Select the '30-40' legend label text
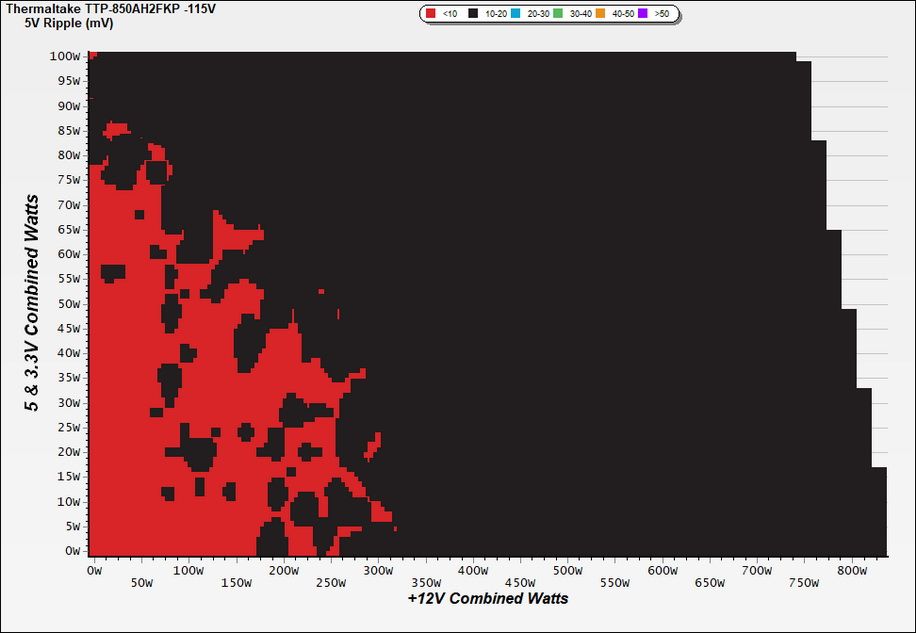The width and height of the screenshot is (916, 633). 581,14
